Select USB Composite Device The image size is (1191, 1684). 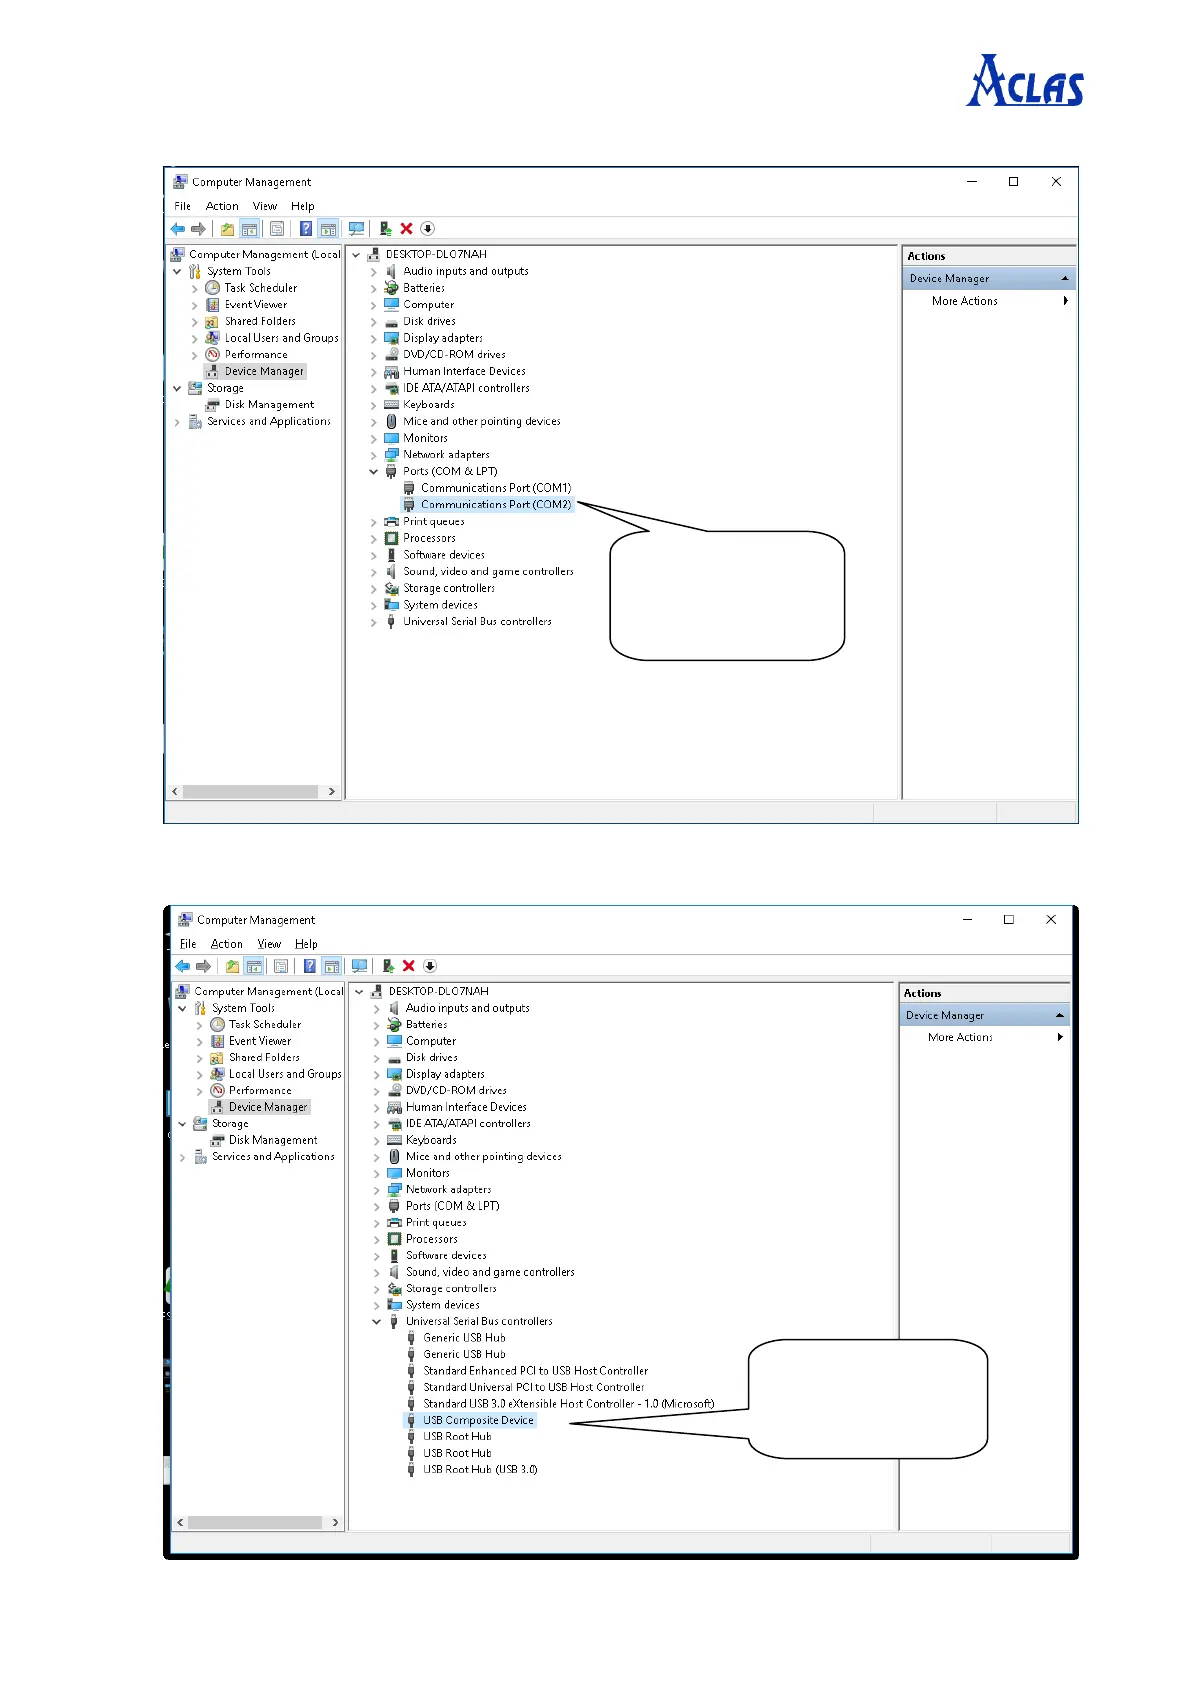478,1421
